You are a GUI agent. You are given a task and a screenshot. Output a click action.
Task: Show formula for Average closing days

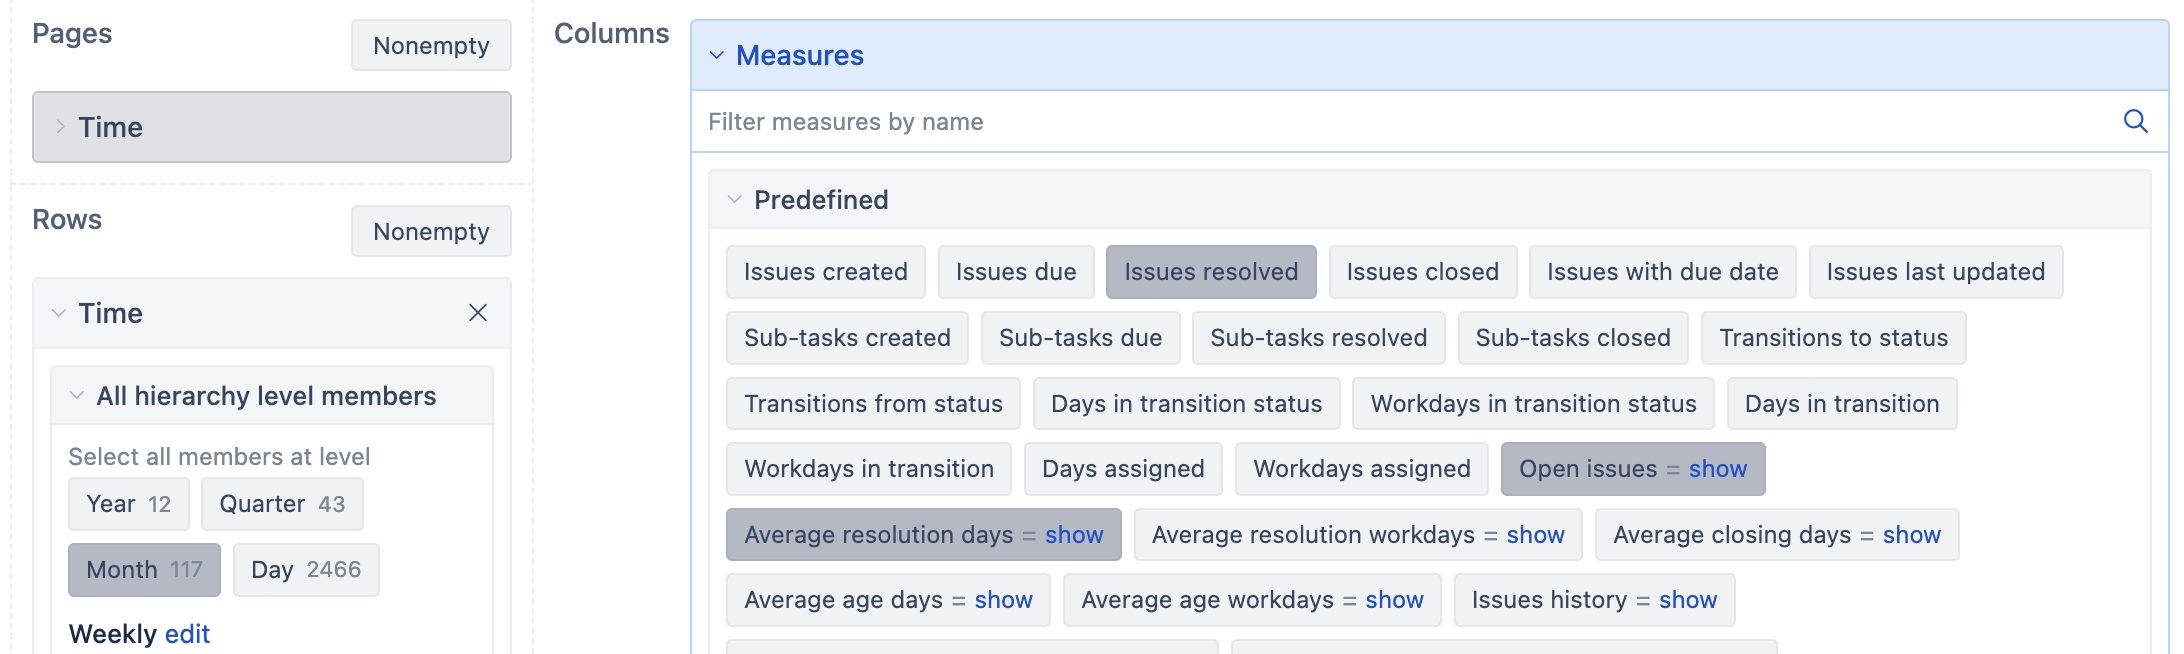tap(1911, 535)
